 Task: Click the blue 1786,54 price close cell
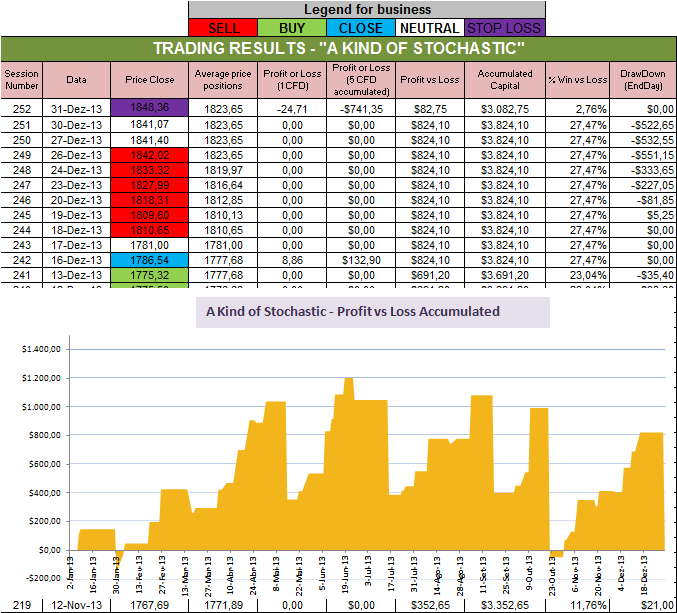coord(149,260)
